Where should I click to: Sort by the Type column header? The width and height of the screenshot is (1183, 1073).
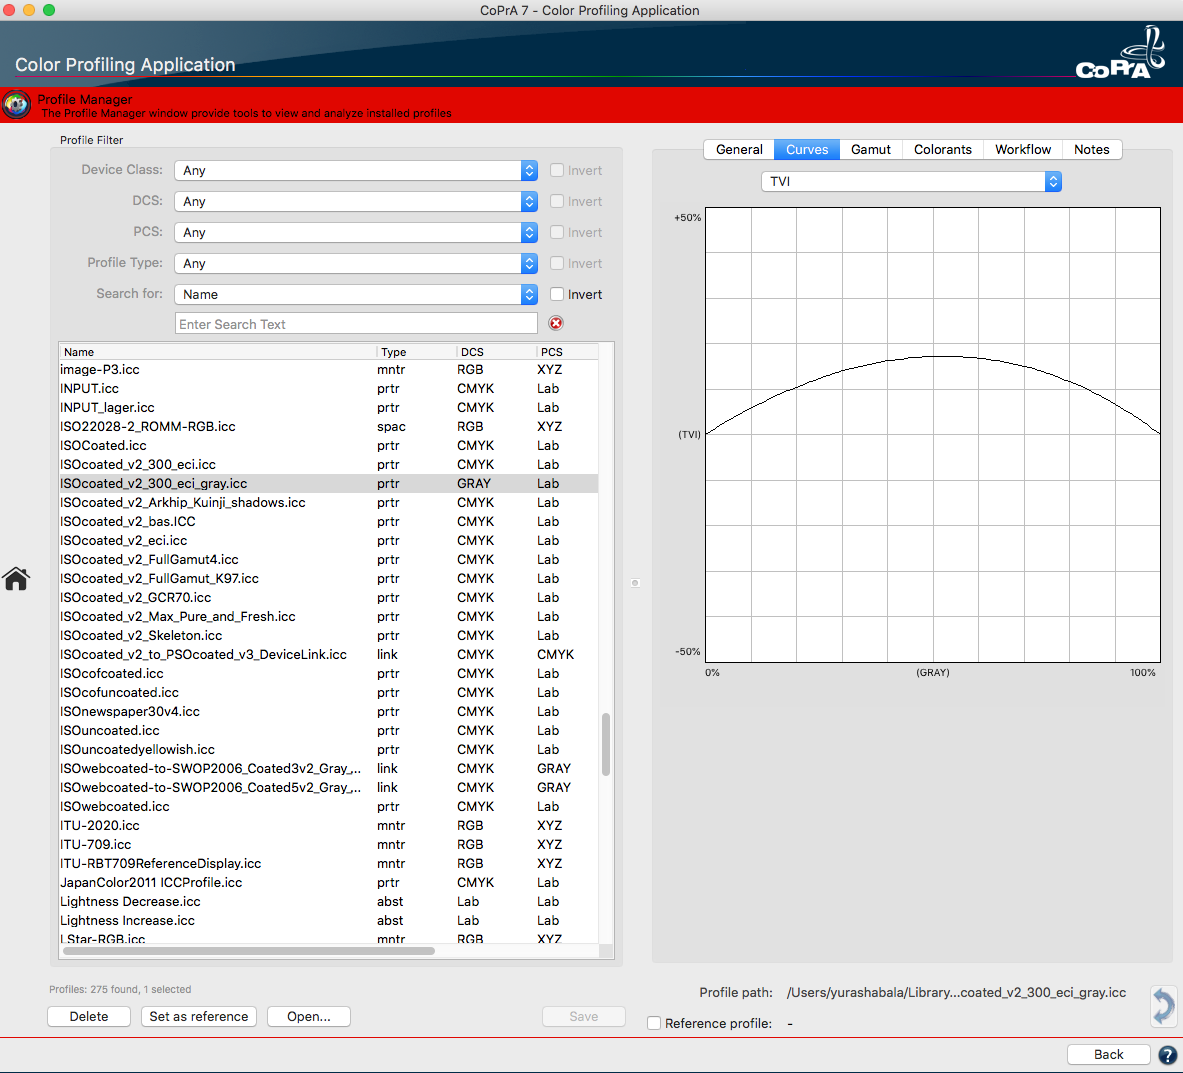pyautogui.click(x=416, y=352)
